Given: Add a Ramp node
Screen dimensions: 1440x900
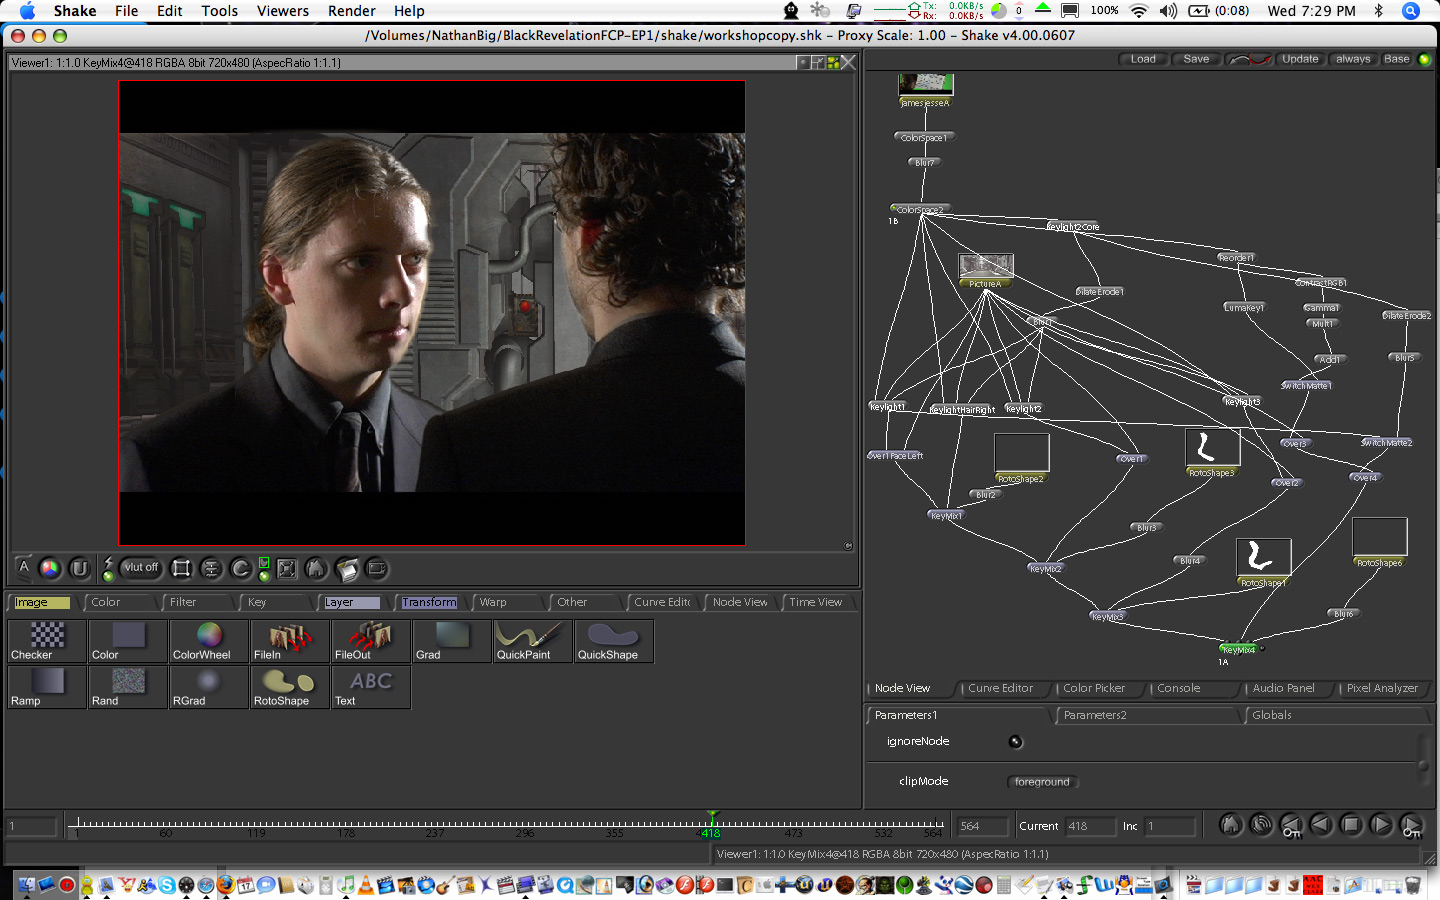Looking at the screenshot, I should pos(47,687).
